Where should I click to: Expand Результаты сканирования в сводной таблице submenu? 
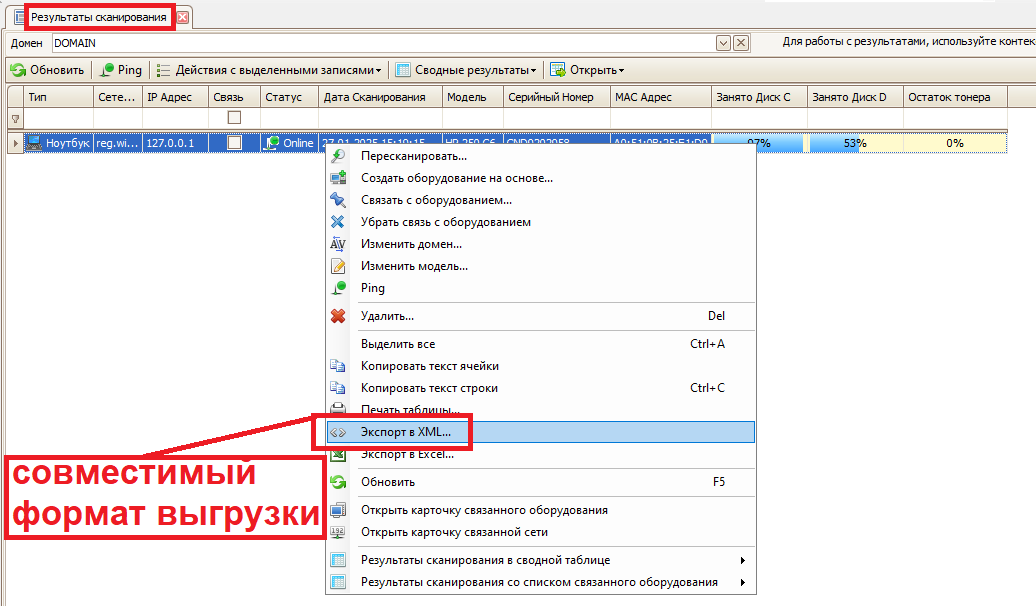tap(743, 560)
